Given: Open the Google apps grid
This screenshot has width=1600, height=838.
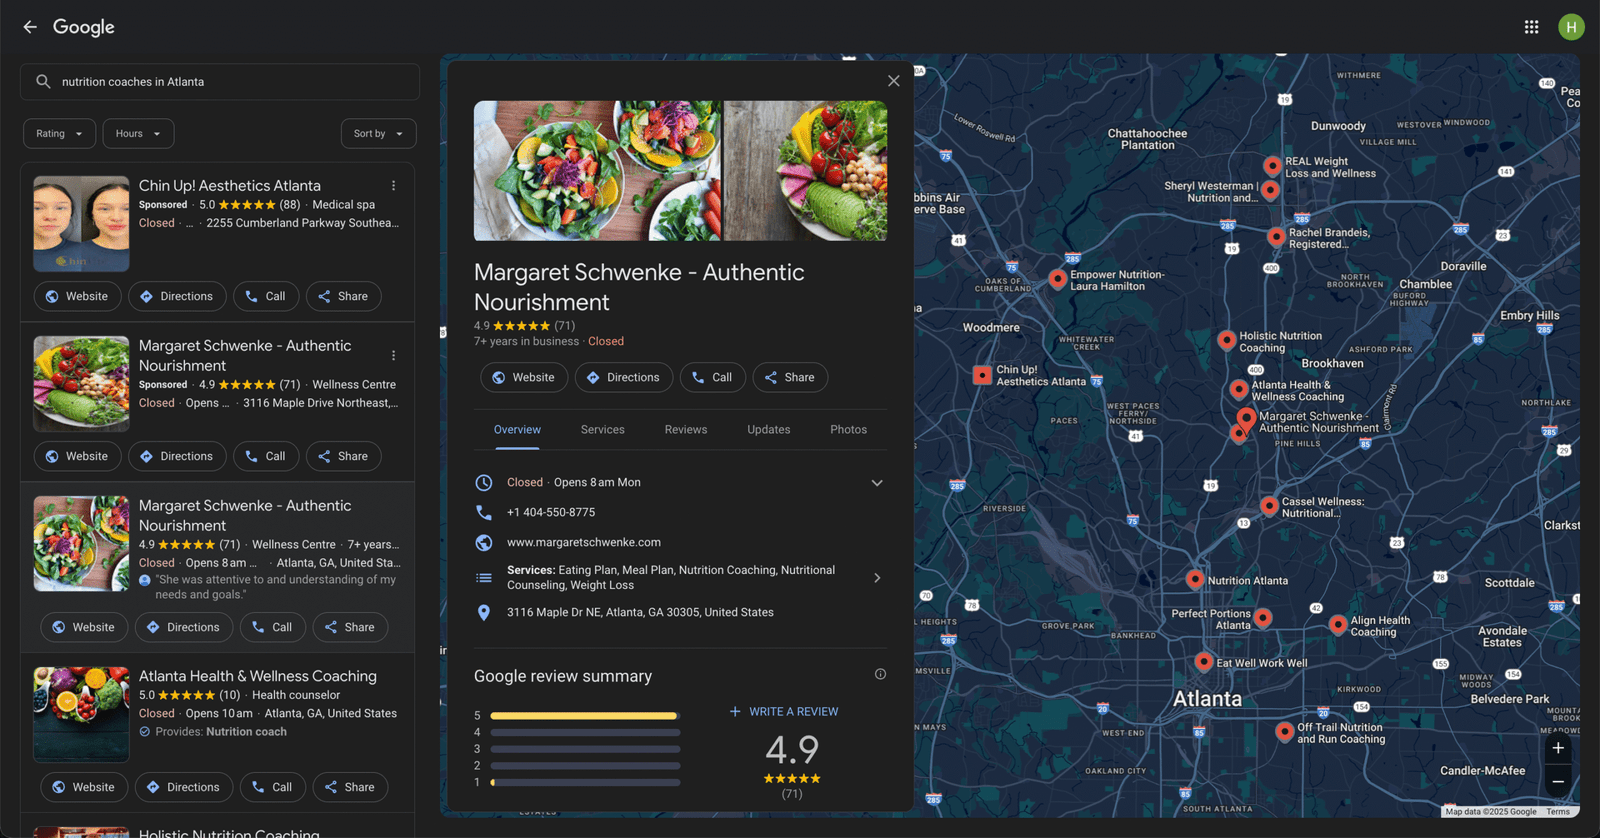Looking at the screenshot, I should [1531, 27].
